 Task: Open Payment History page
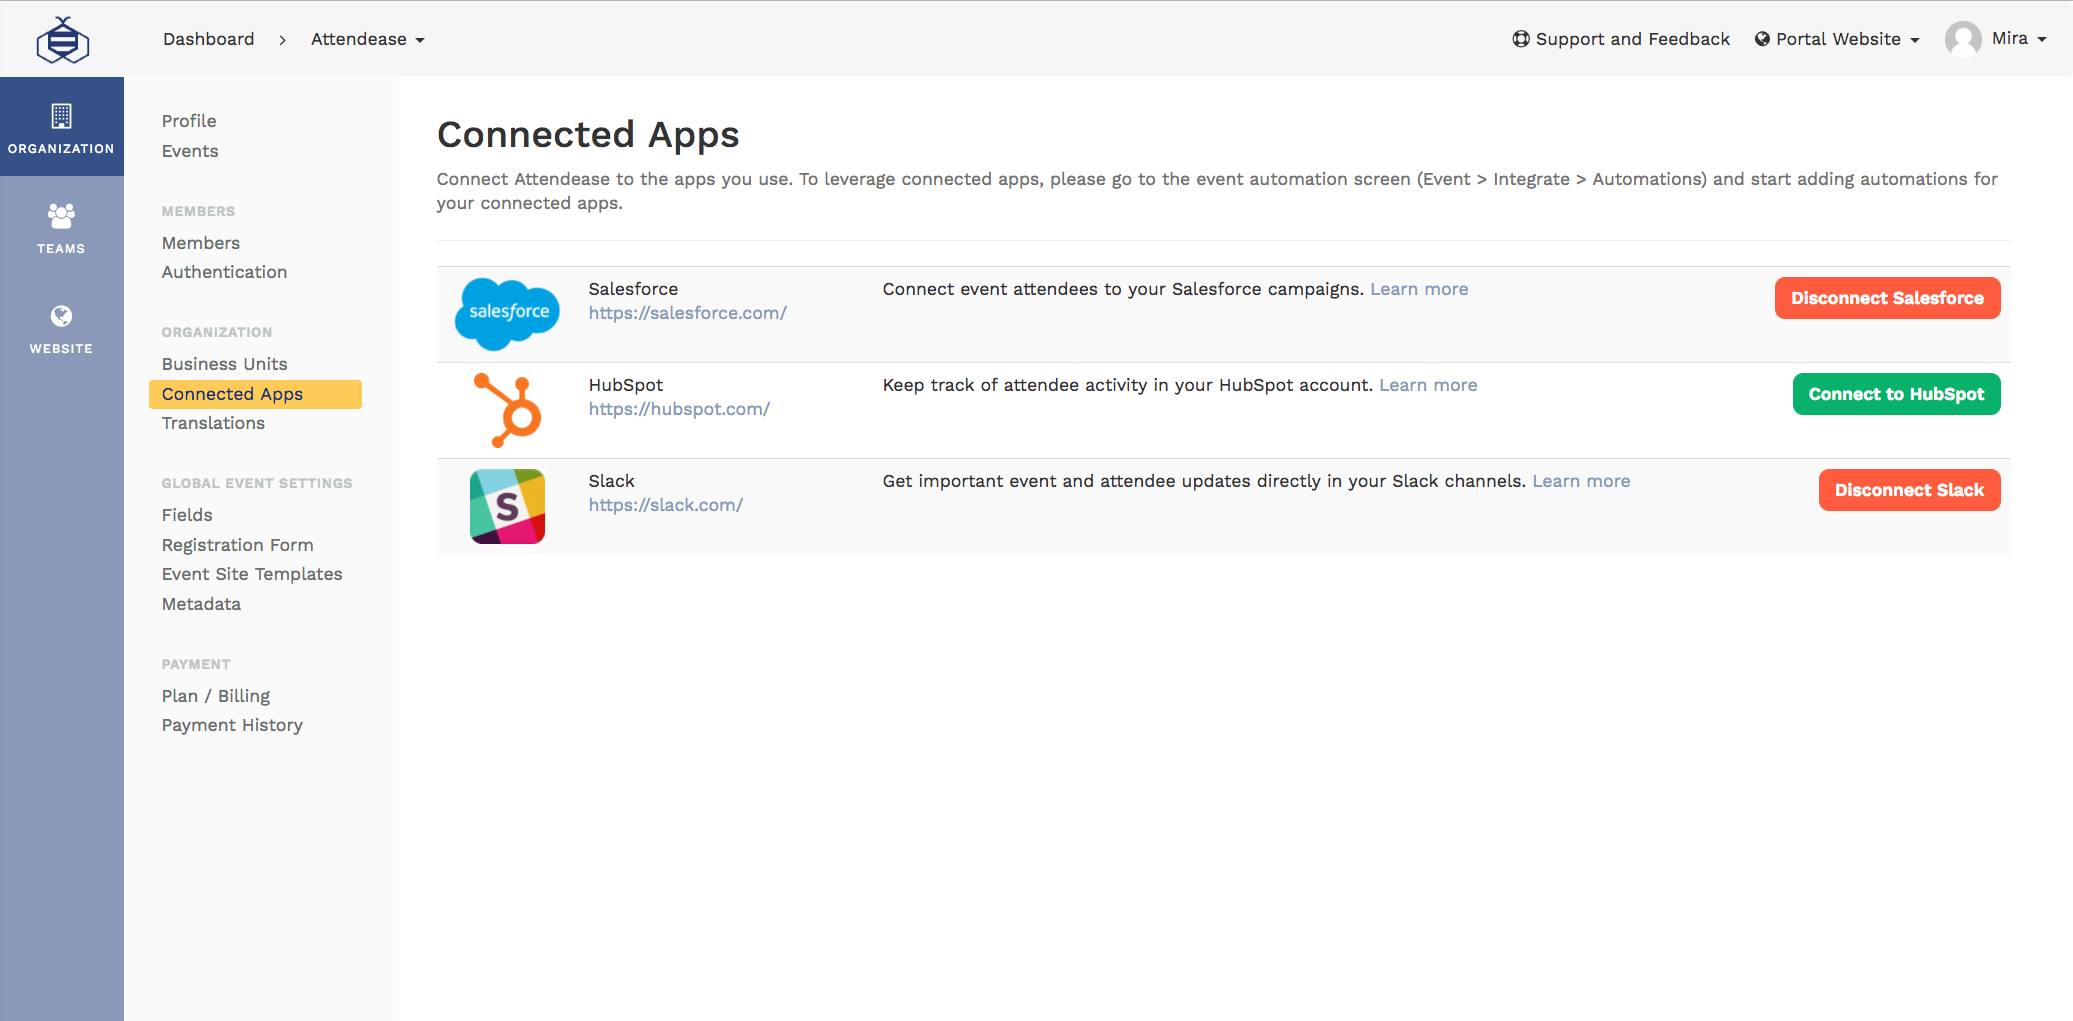point(232,725)
